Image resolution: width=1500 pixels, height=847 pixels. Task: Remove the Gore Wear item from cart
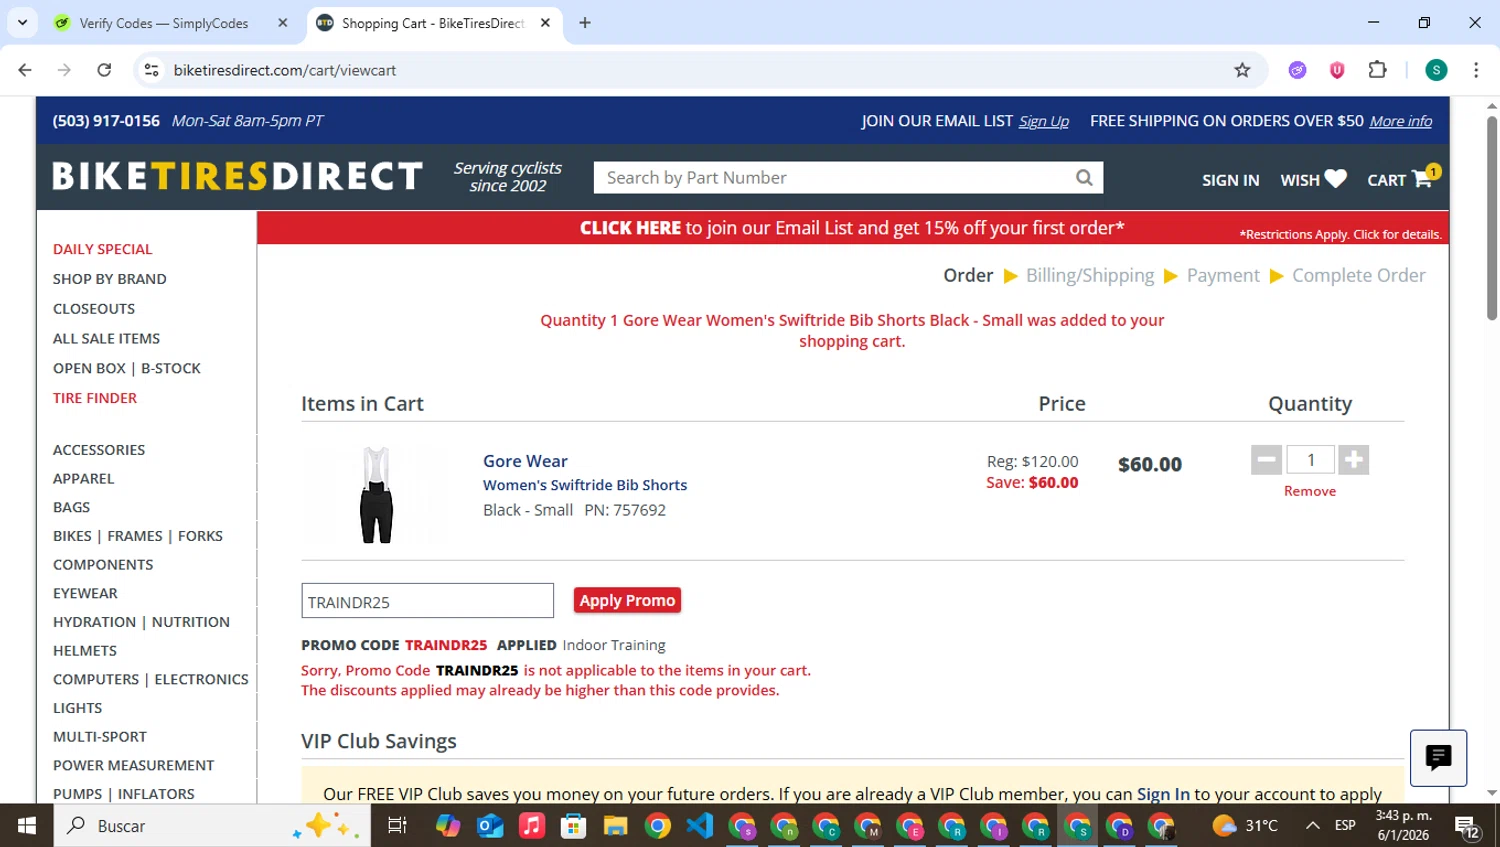point(1310,491)
